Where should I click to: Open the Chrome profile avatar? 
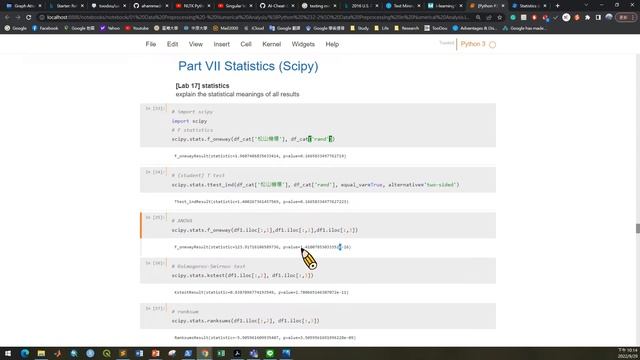(x=609, y=17)
